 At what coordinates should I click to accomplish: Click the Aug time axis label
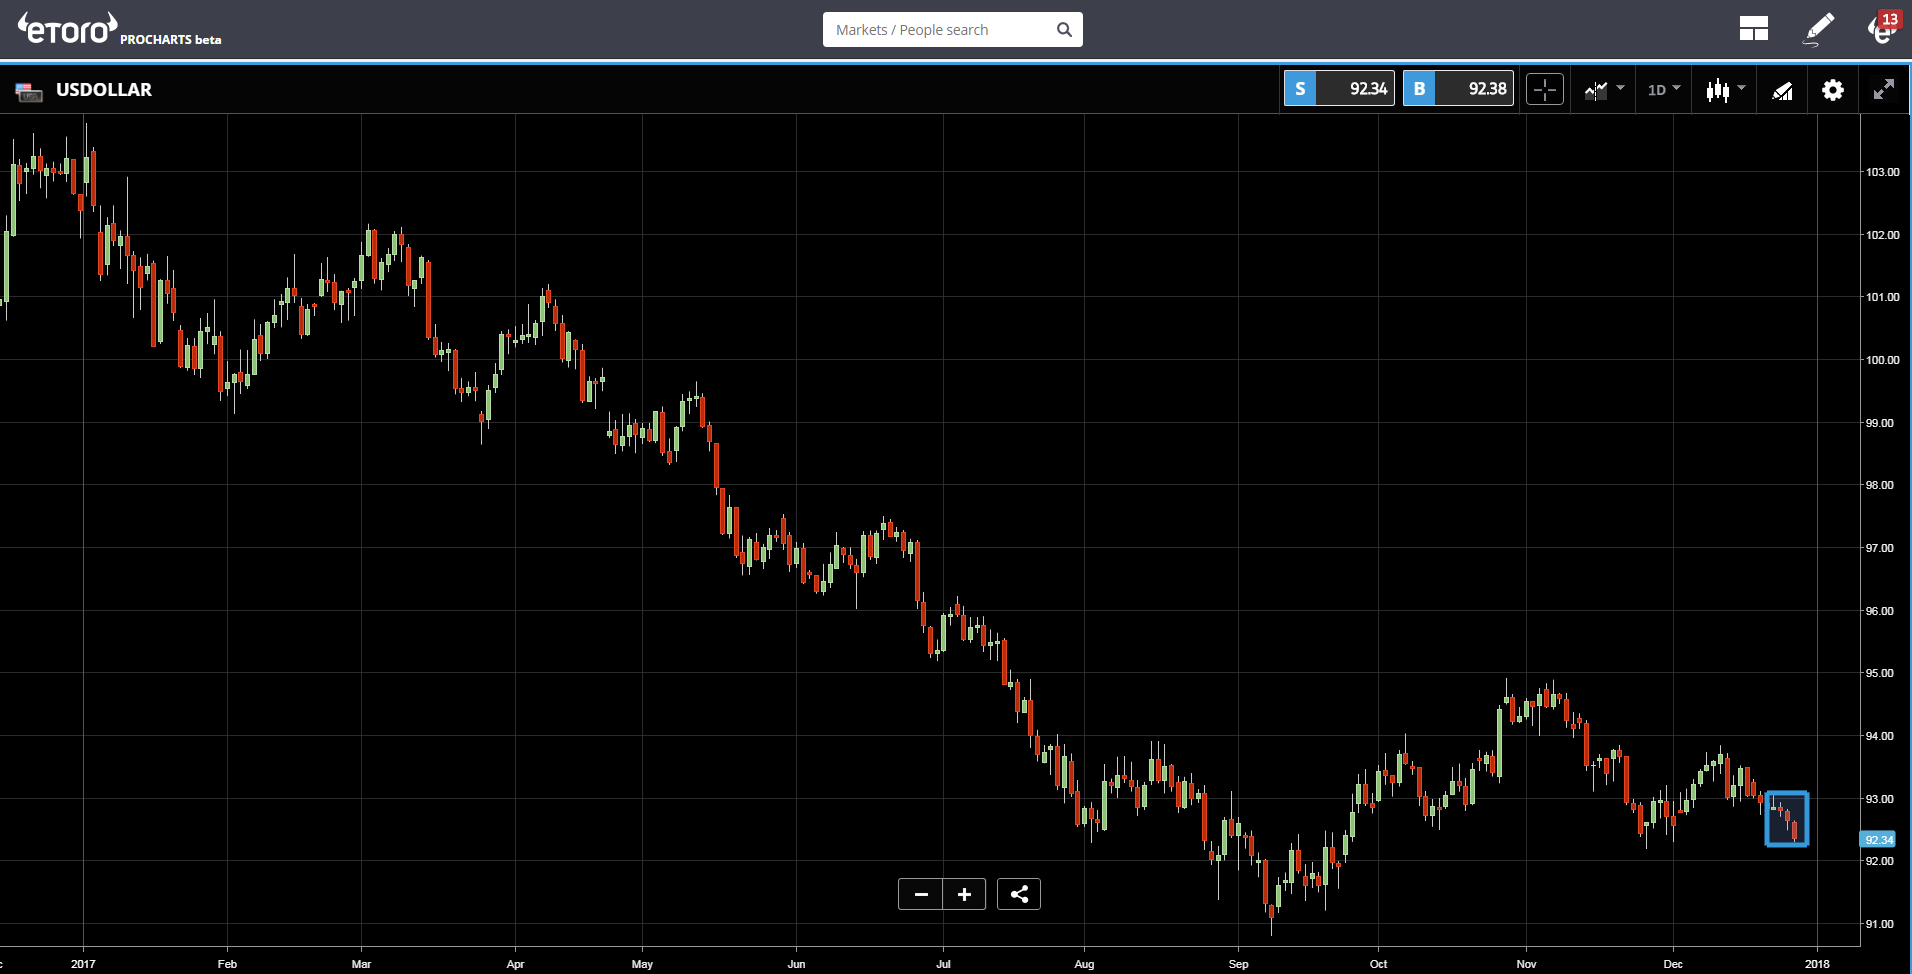tap(1084, 964)
